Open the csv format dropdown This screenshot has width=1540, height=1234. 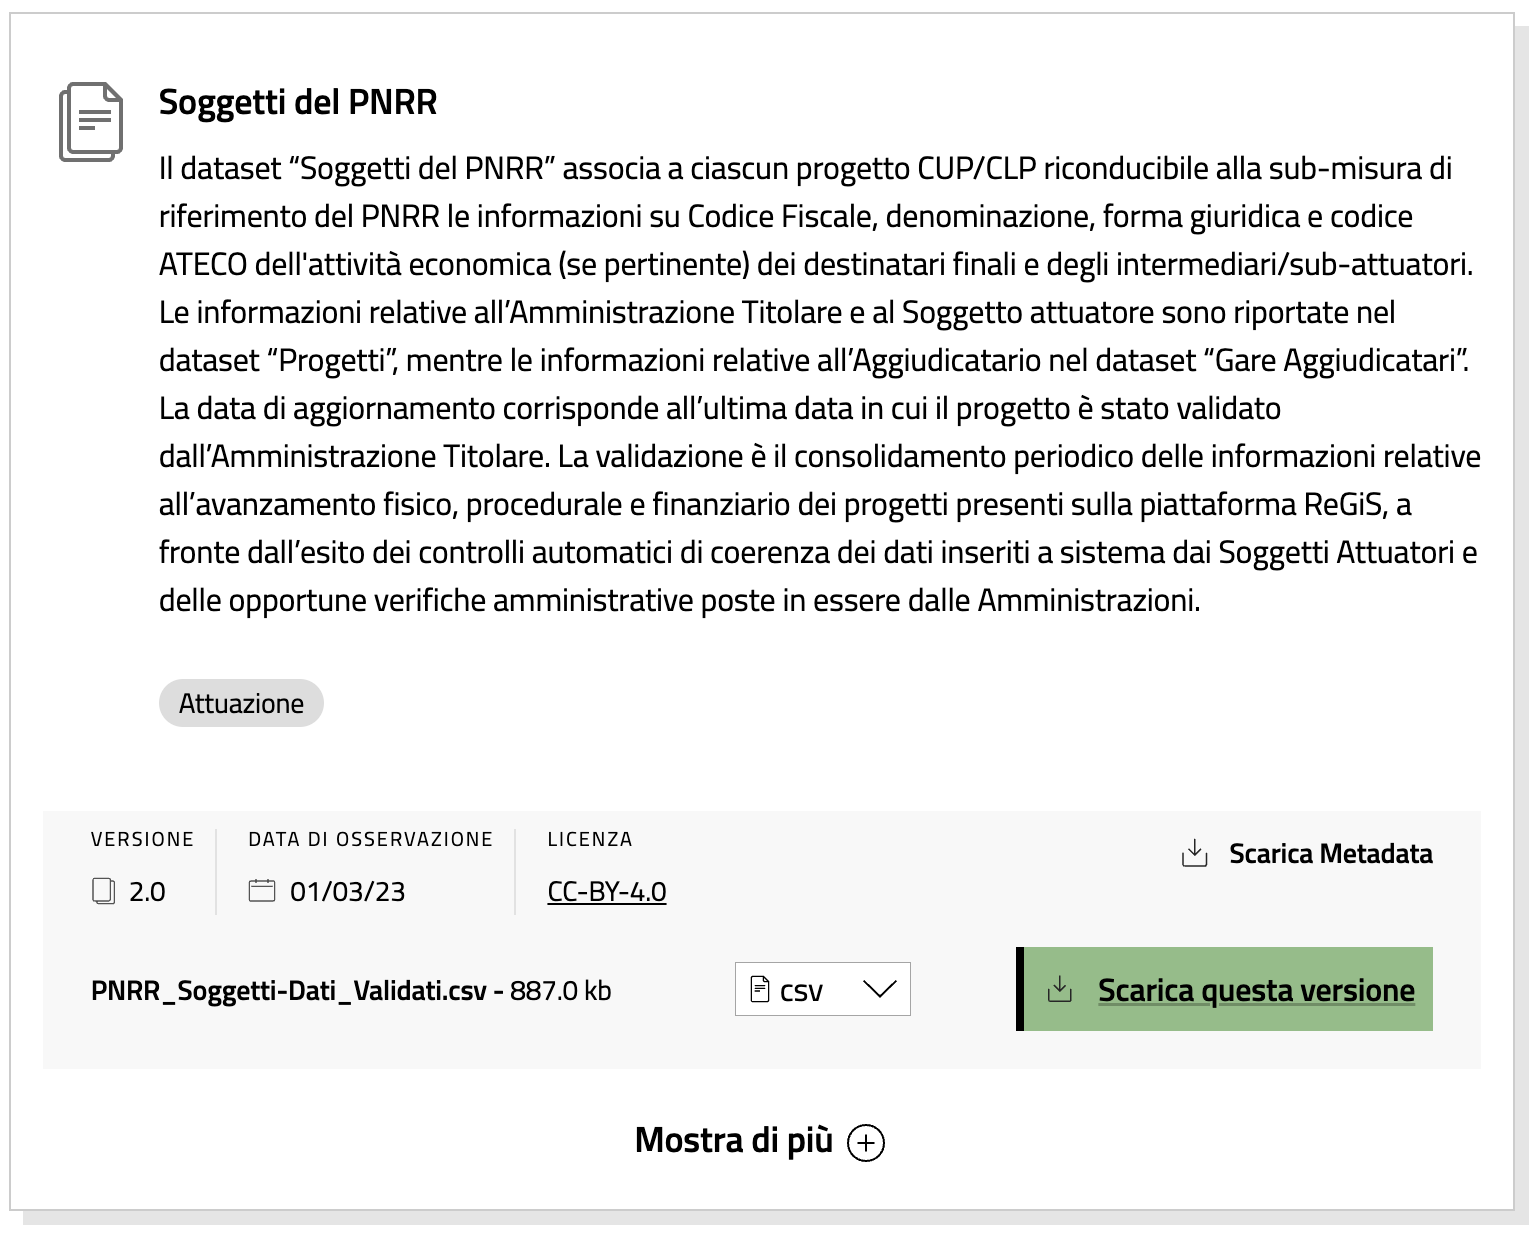pos(822,989)
